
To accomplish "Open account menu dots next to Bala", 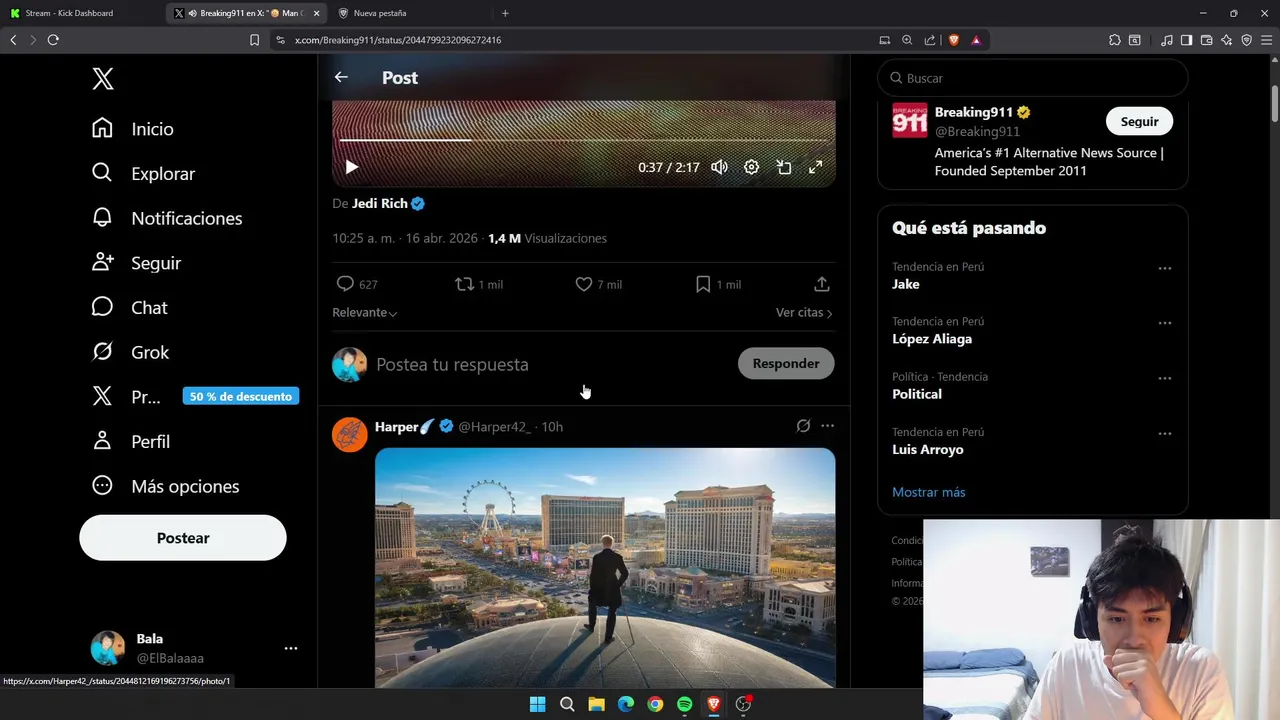I will coord(291,648).
